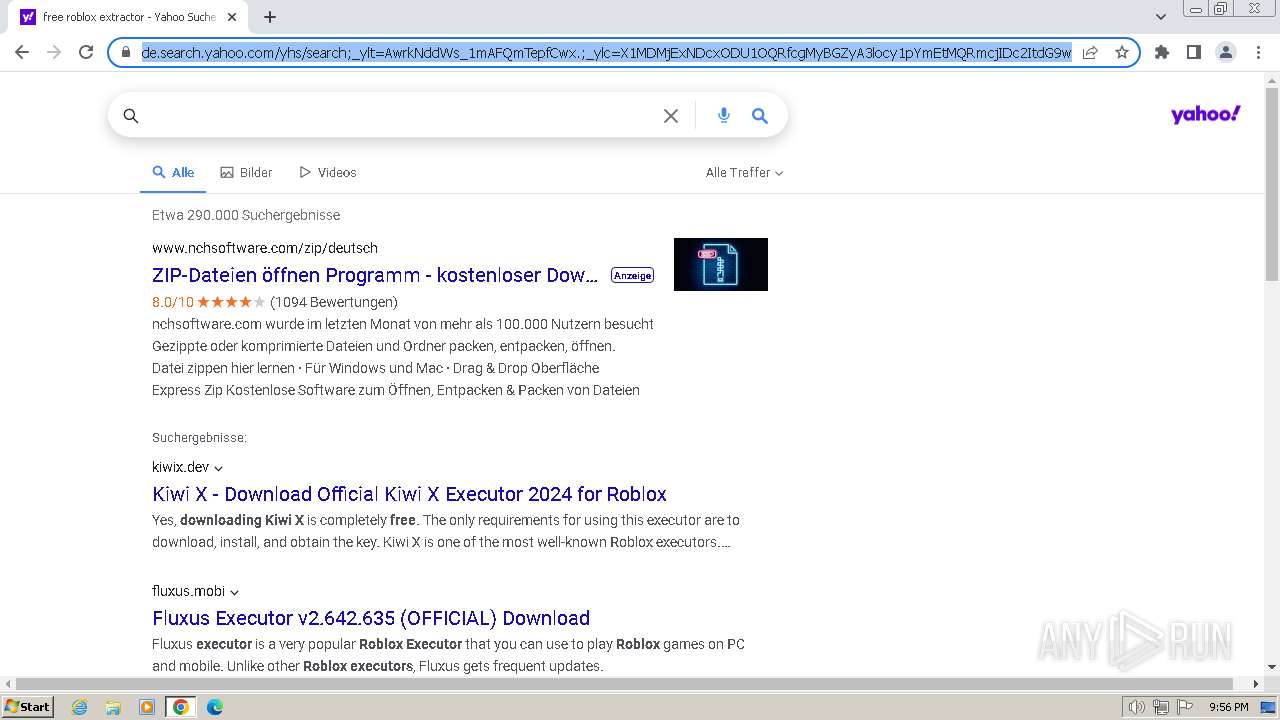Open network status tray icon
Image resolution: width=1280 pixels, height=720 pixels.
1160,707
